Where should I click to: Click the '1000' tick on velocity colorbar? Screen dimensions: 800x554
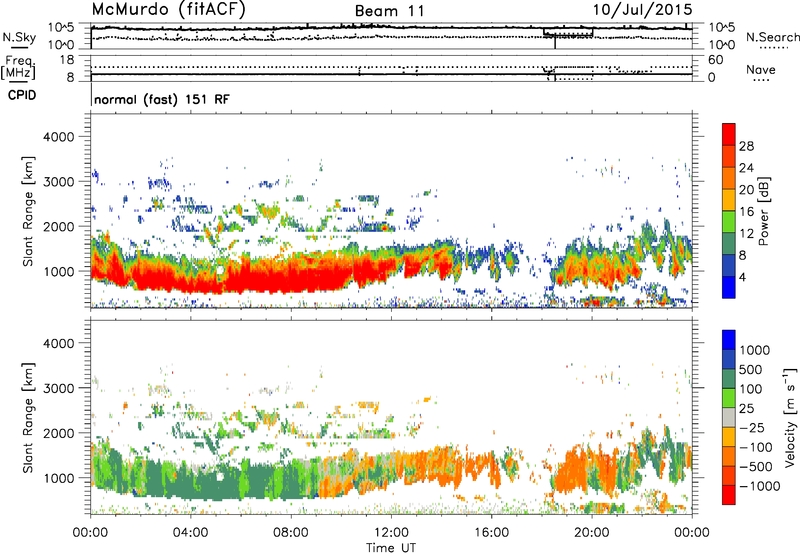(755, 350)
